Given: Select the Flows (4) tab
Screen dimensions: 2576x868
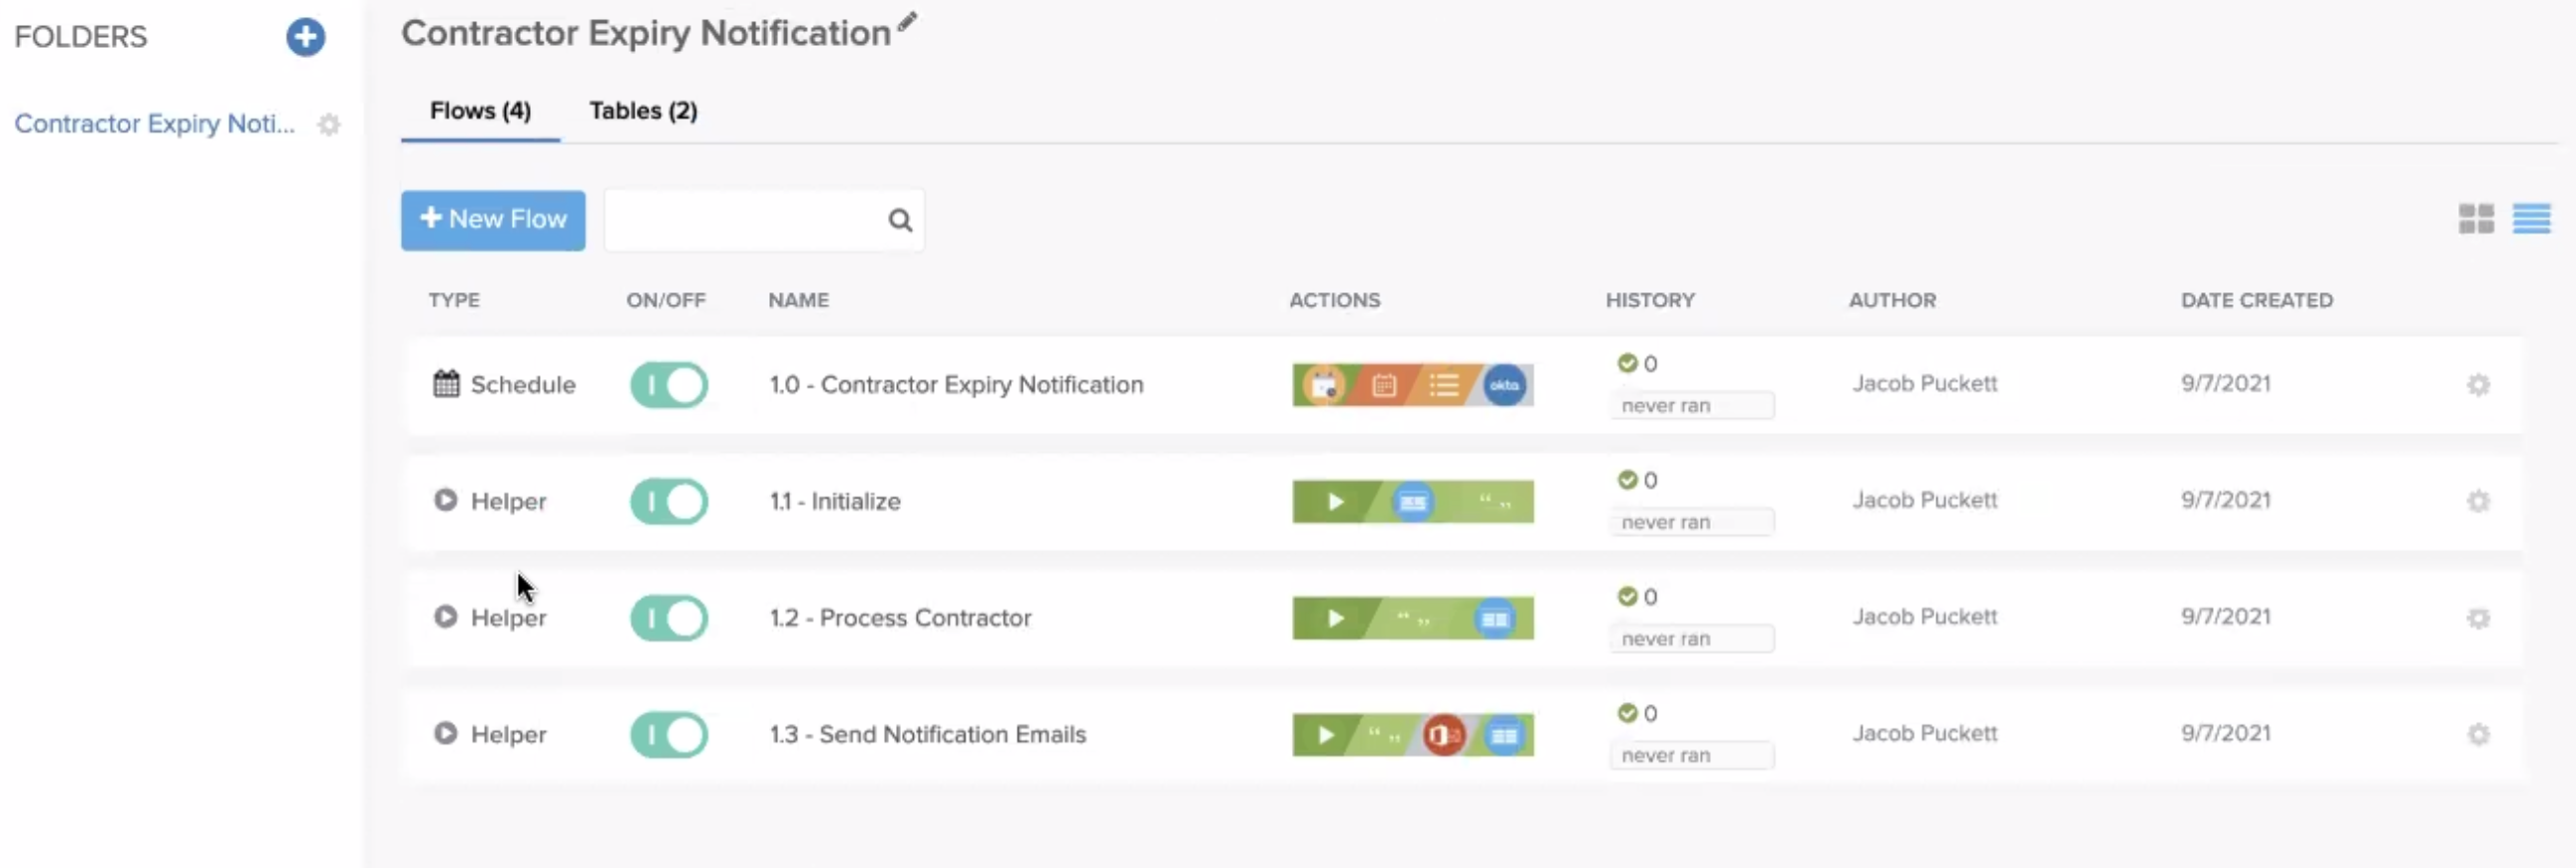Looking at the screenshot, I should (480, 111).
